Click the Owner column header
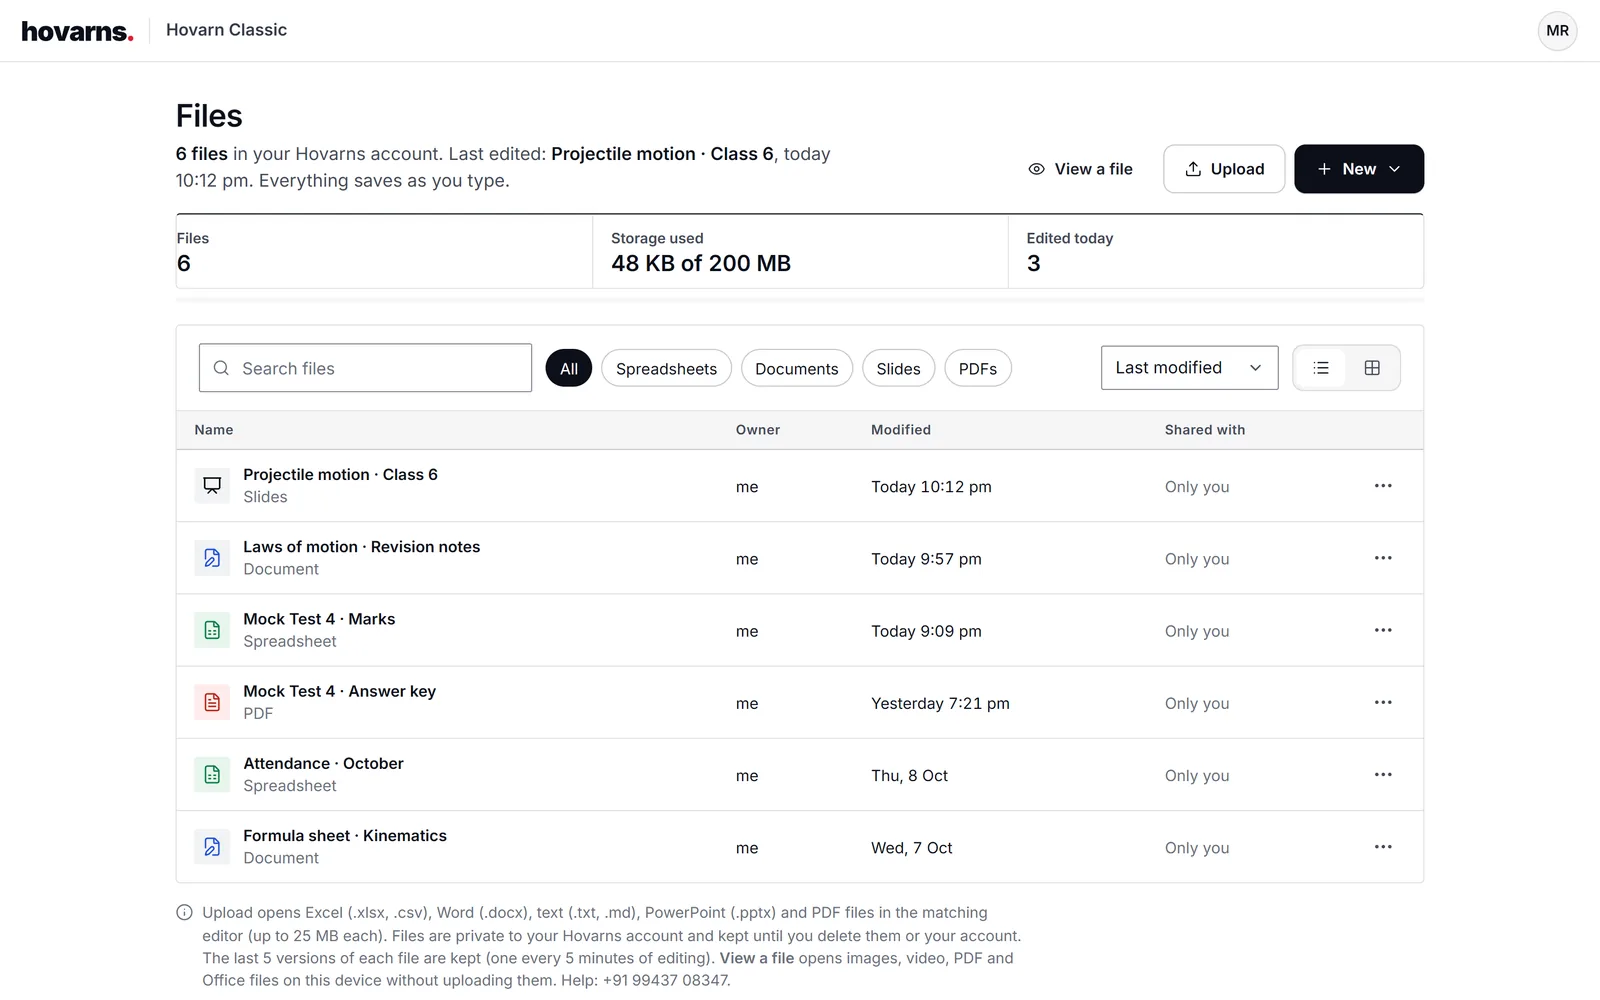 [x=758, y=430]
